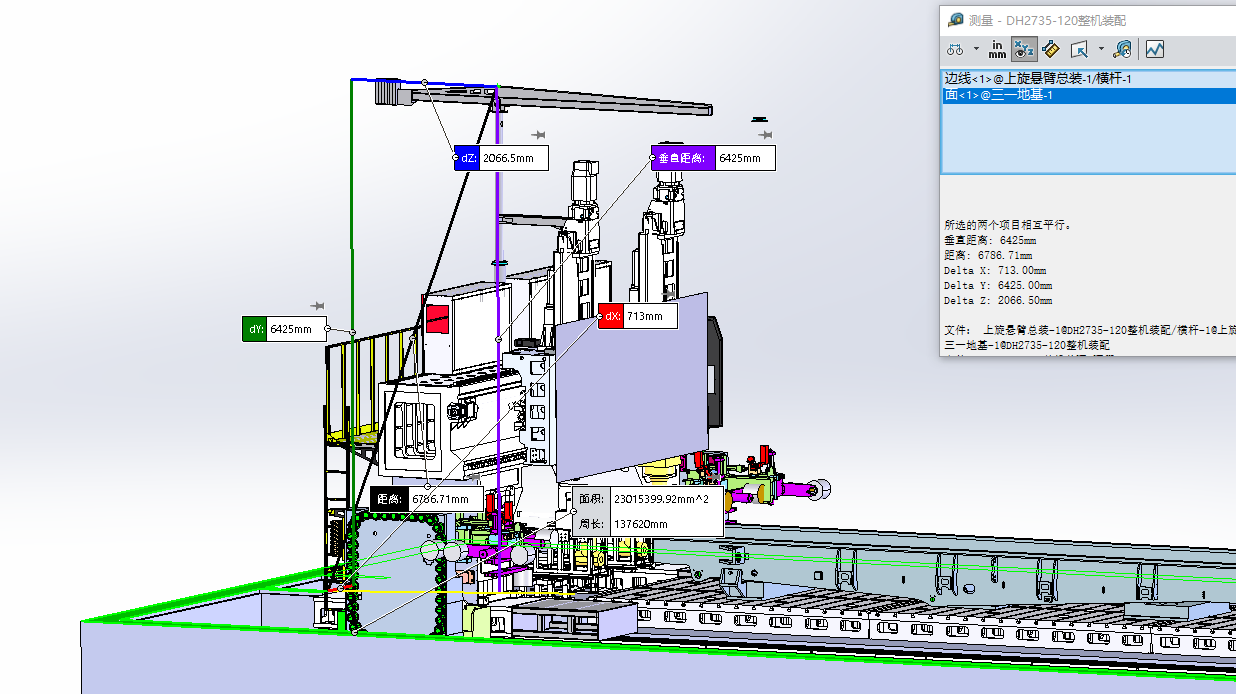Click the pin above the 垂直距离 callout
The height and width of the screenshot is (694, 1236).
765,135
